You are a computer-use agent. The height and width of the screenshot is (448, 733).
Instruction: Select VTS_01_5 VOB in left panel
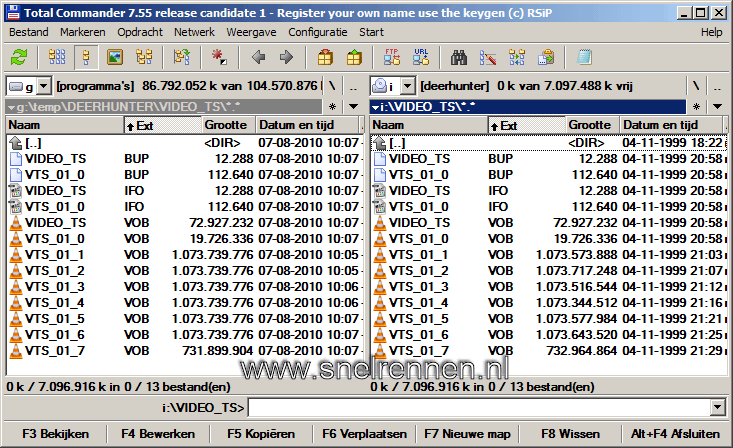[186, 319]
